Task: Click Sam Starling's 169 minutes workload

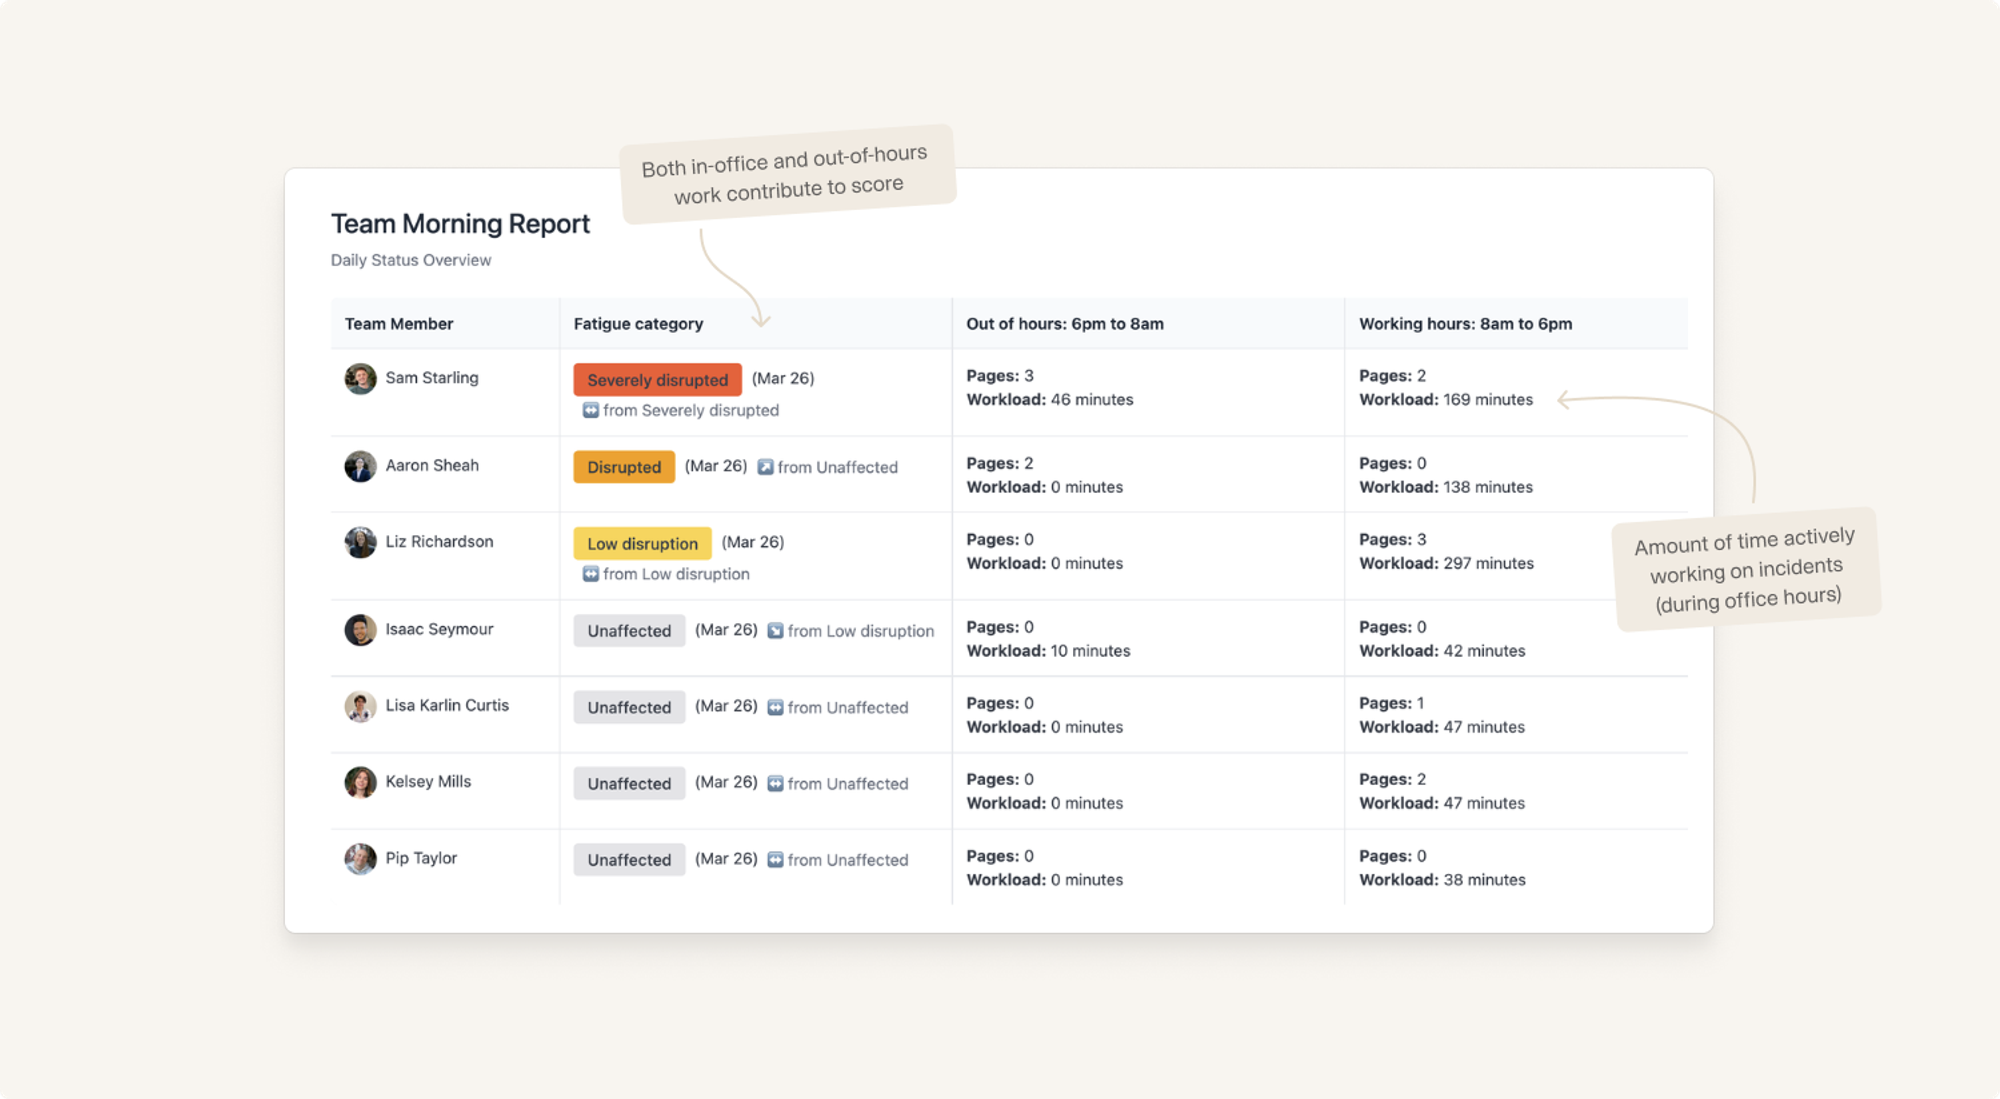Action: point(1487,400)
